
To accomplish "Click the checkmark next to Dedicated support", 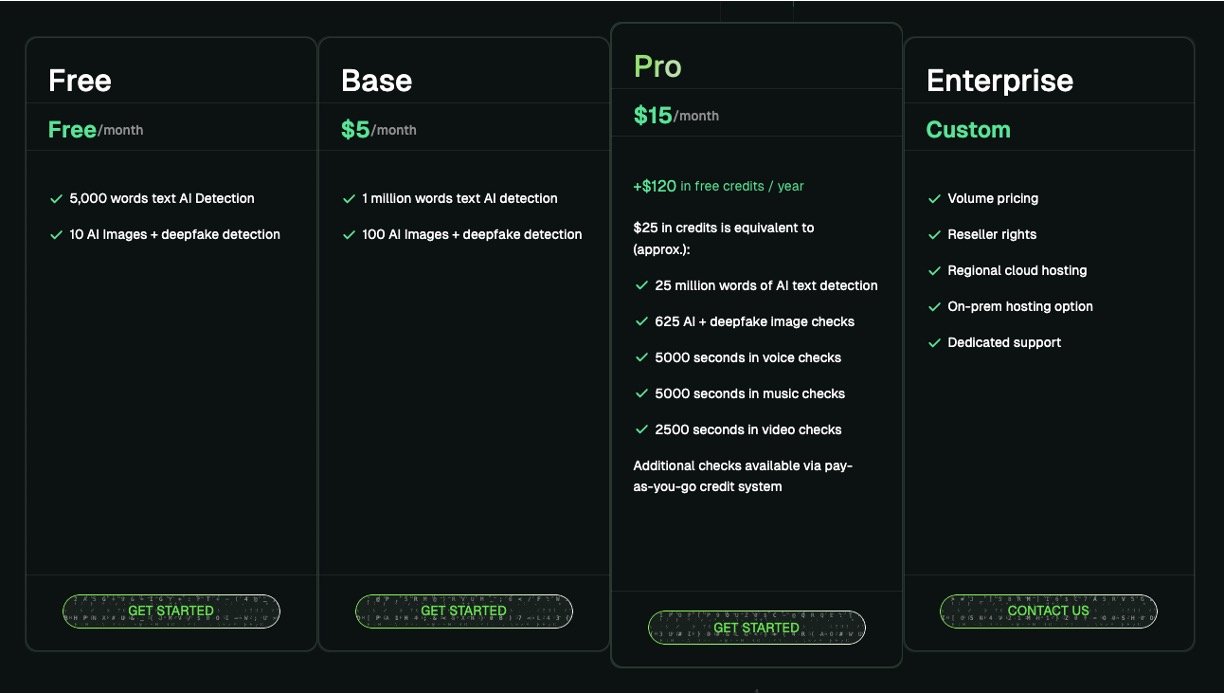I will pos(935,343).
